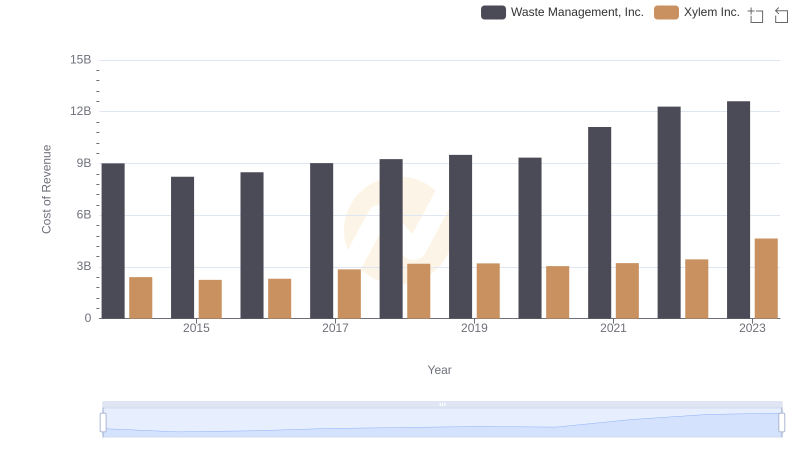Click the 2015 Xylem bar
800x461 pixels.
pos(210,299)
